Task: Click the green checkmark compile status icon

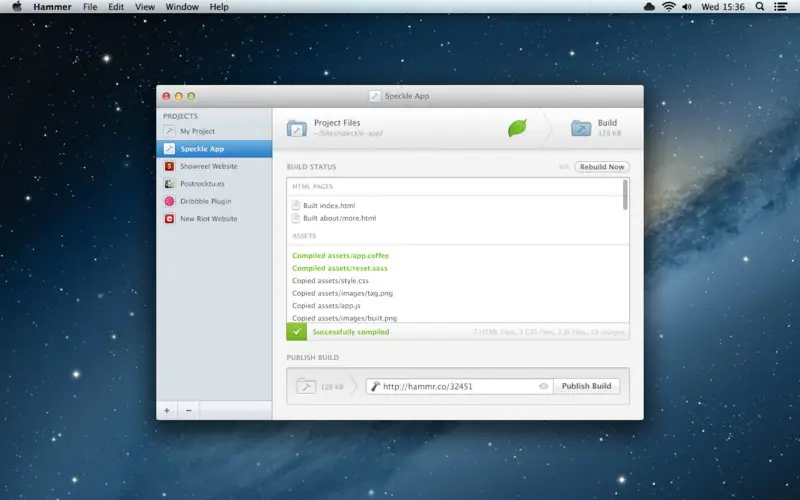Action: click(x=296, y=332)
